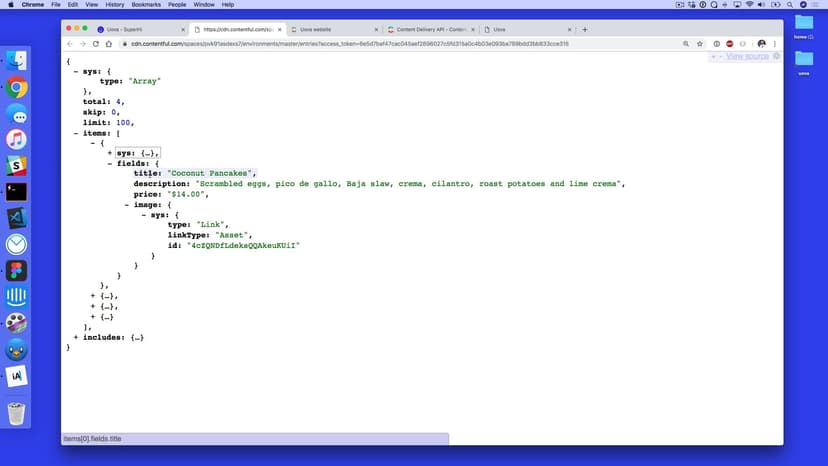Collapse the top-level sys object

[x=75, y=70]
